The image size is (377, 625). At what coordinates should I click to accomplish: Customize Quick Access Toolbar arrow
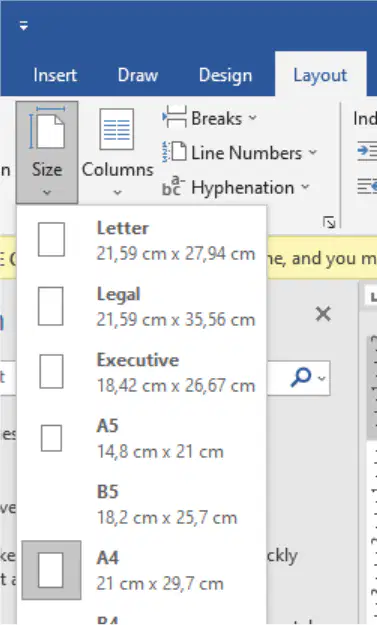(24, 26)
